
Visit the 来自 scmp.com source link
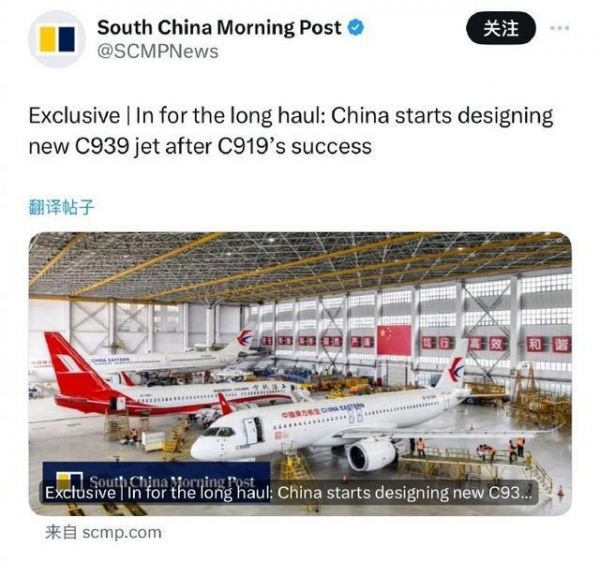tap(103, 532)
